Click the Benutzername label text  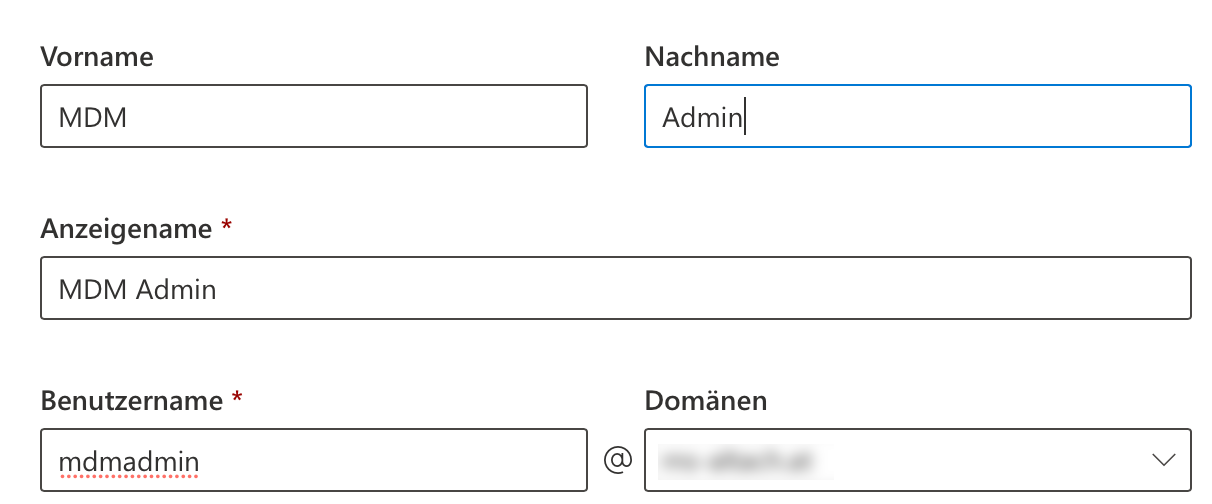(131, 401)
